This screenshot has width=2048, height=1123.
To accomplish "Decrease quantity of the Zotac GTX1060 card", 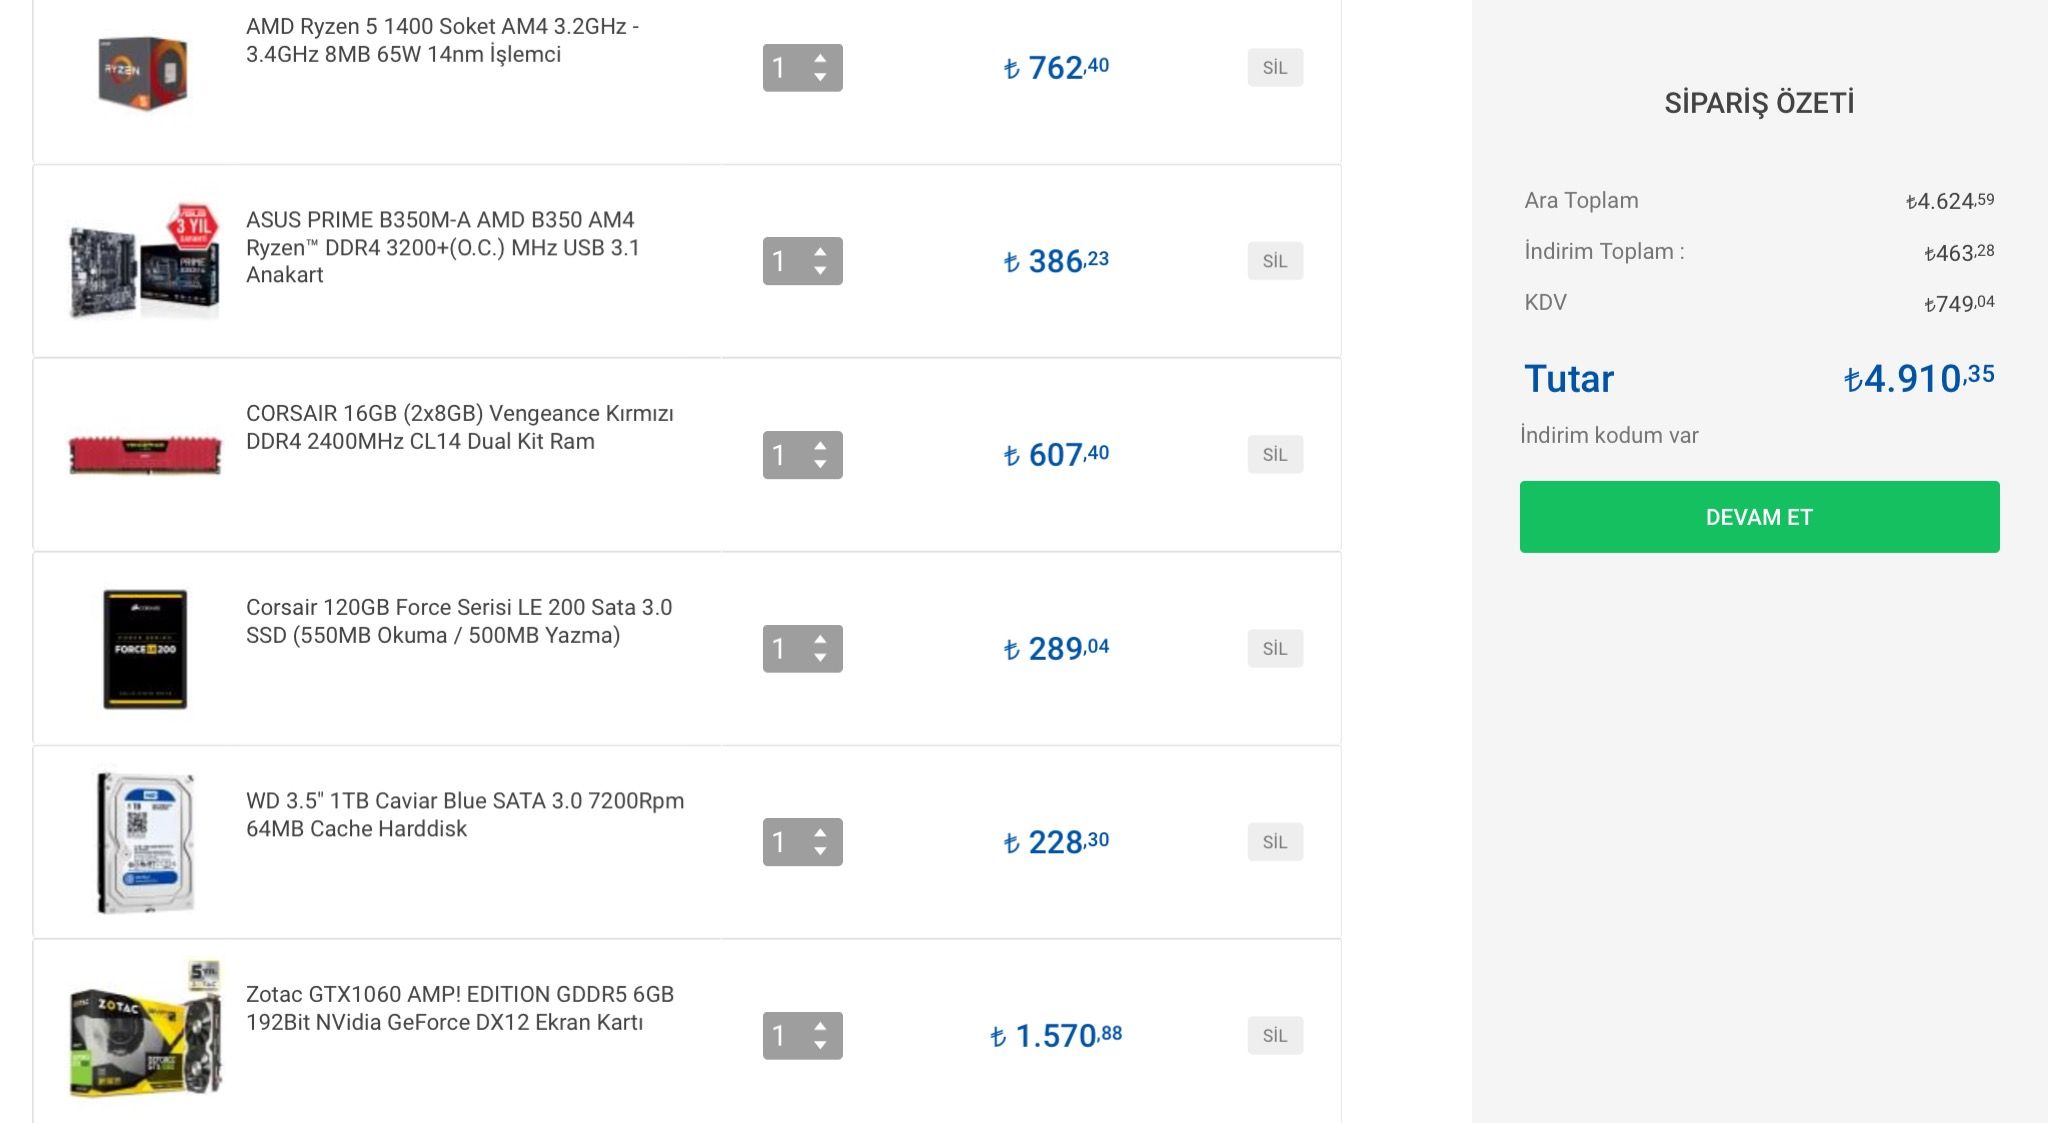I will tap(820, 1046).
